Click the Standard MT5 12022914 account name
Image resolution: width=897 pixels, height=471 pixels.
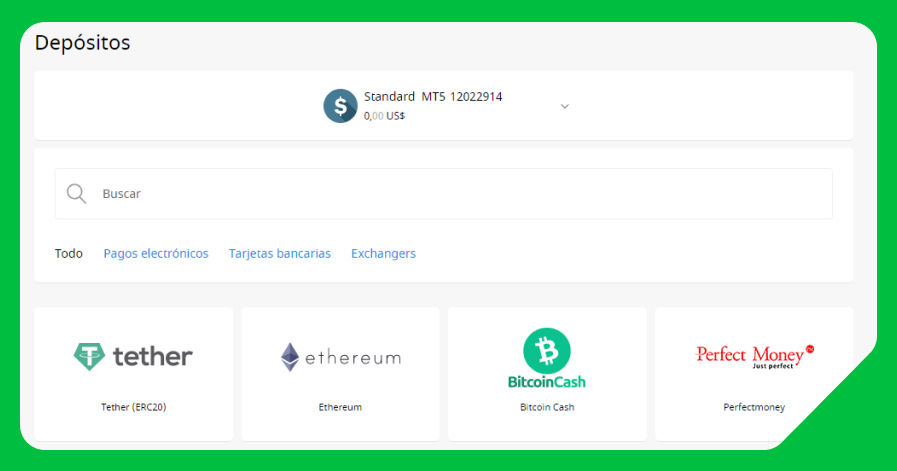tap(433, 97)
